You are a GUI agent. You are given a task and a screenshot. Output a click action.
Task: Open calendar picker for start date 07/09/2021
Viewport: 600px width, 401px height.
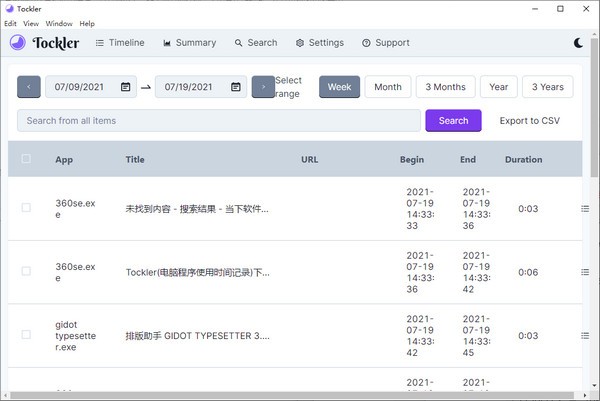(x=125, y=87)
